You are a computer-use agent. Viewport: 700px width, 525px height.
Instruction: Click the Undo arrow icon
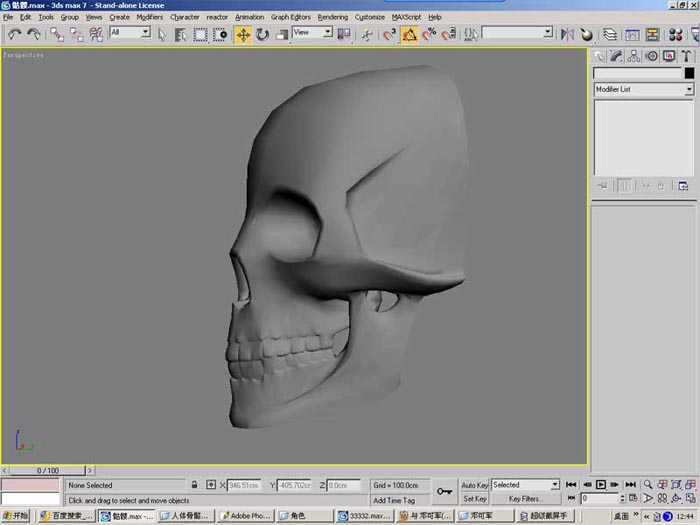point(15,34)
